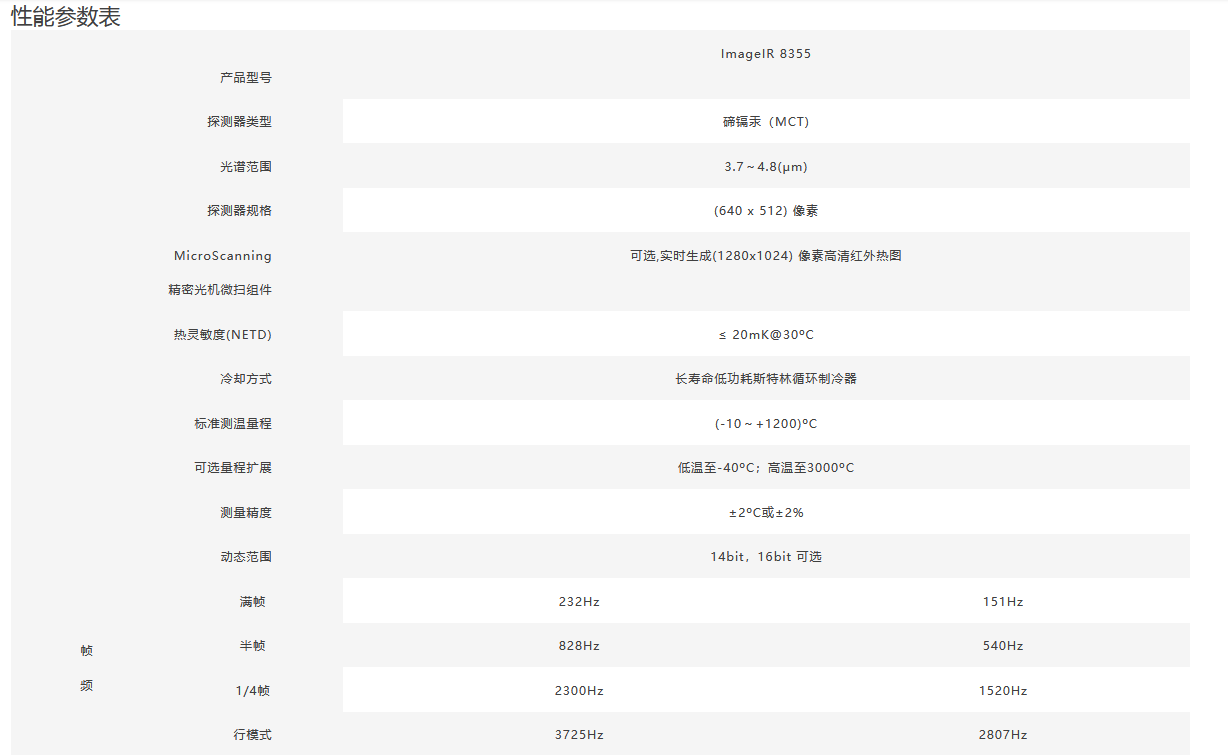1228x755 pixels.
Task: Select the 冷却方式 label
Action: pyautogui.click(x=246, y=379)
